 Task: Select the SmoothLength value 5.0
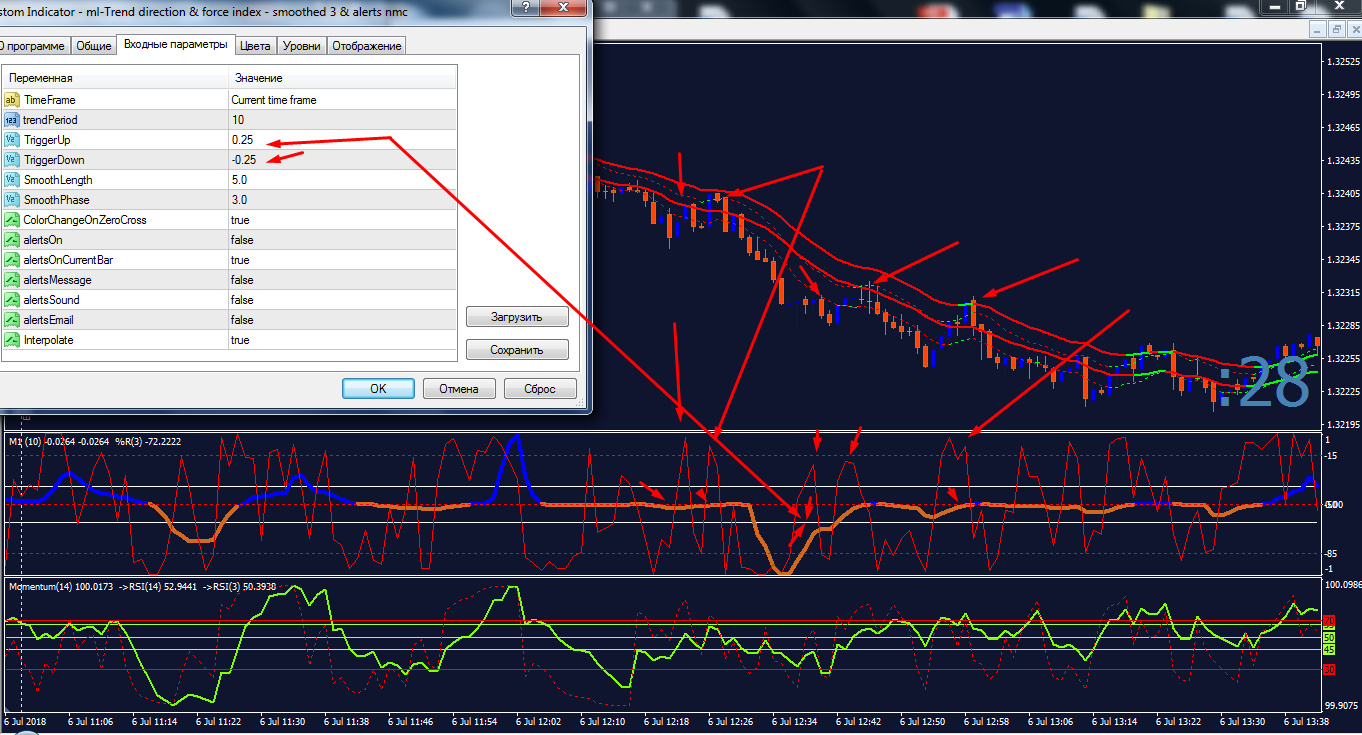tap(342, 180)
